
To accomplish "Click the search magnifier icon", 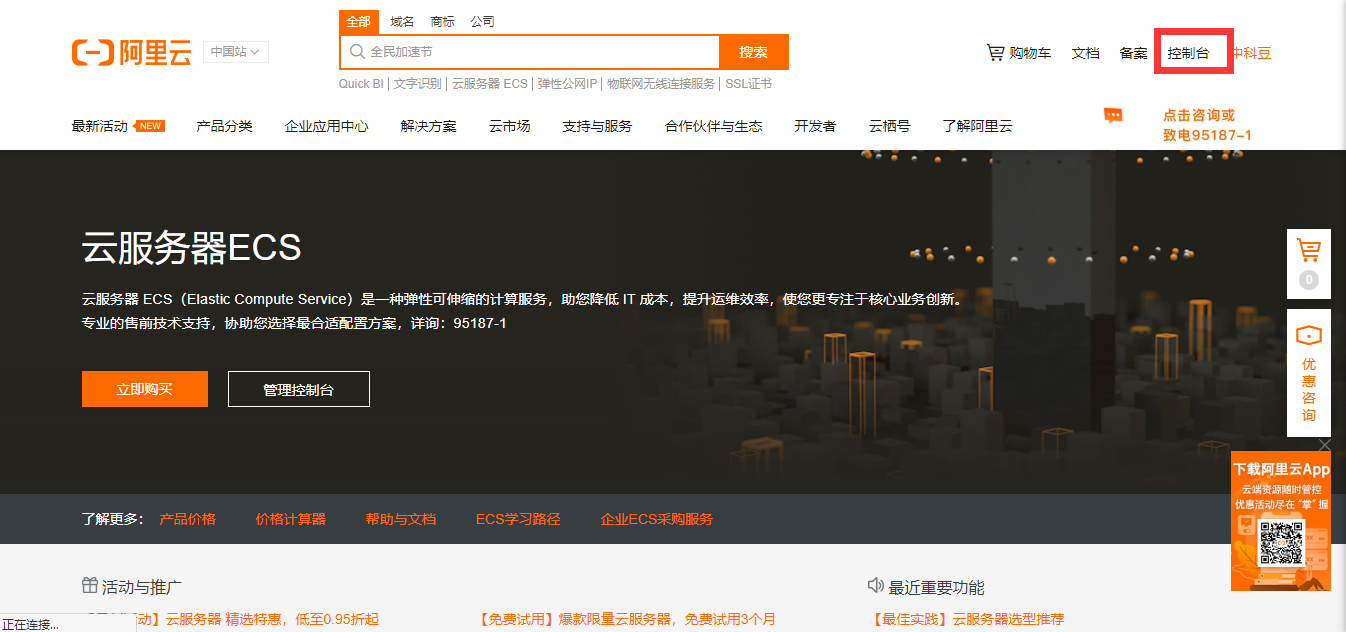I will click(356, 51).
